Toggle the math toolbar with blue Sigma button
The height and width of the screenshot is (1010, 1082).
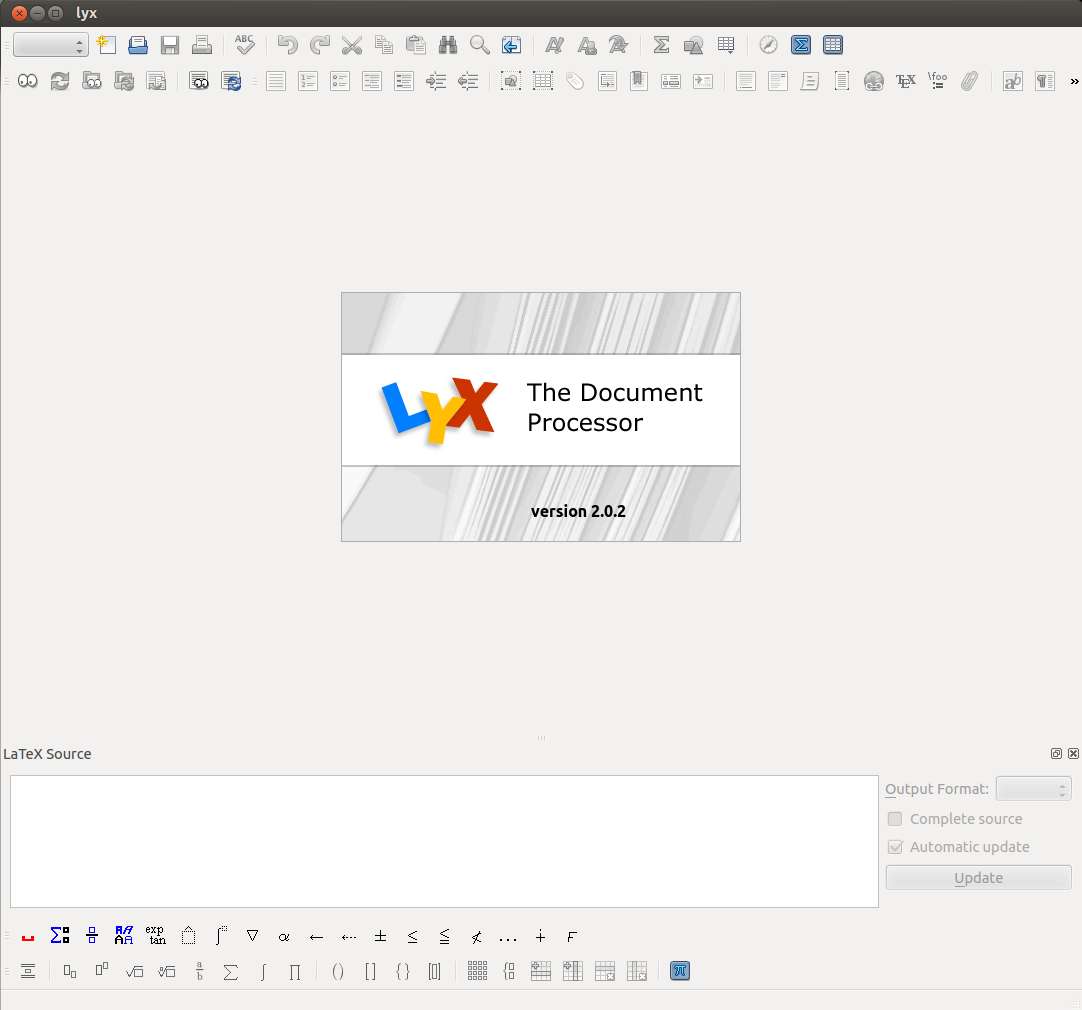(800, 45)
